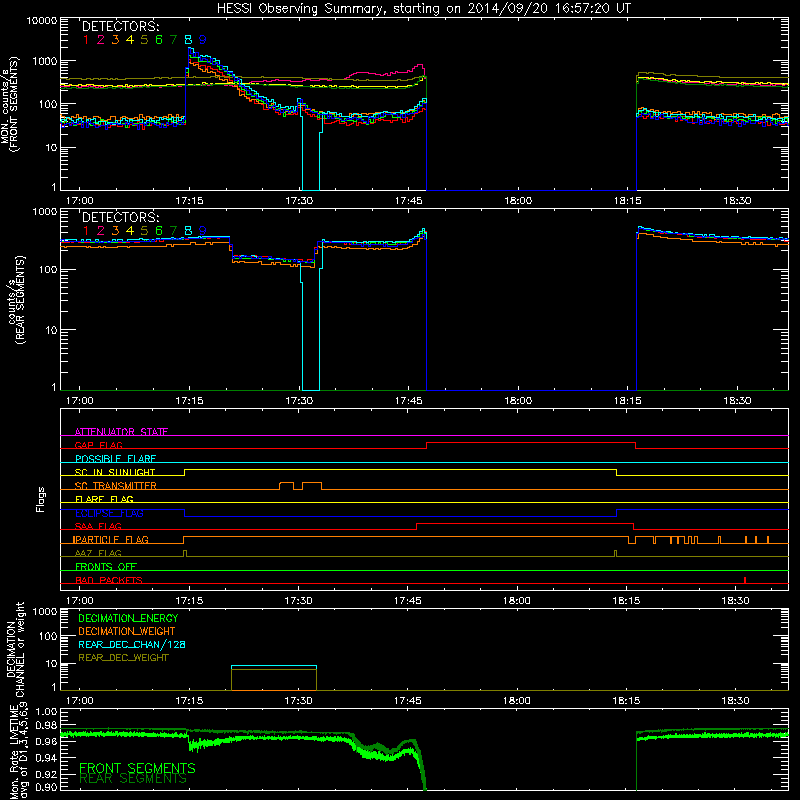
Task: Click the DECIMATION_ENERGY legend entry
Action: tap(128, 618)
